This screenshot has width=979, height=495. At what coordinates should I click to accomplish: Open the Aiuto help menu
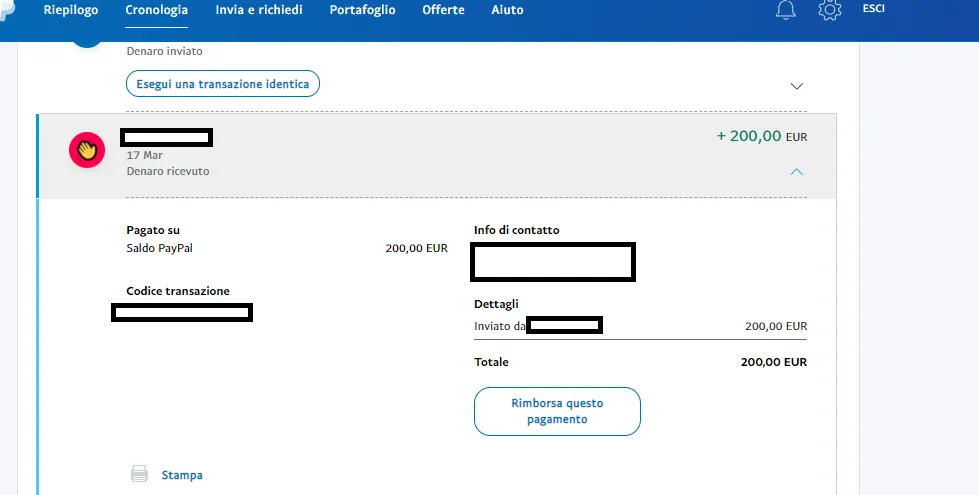pos(507,10)
